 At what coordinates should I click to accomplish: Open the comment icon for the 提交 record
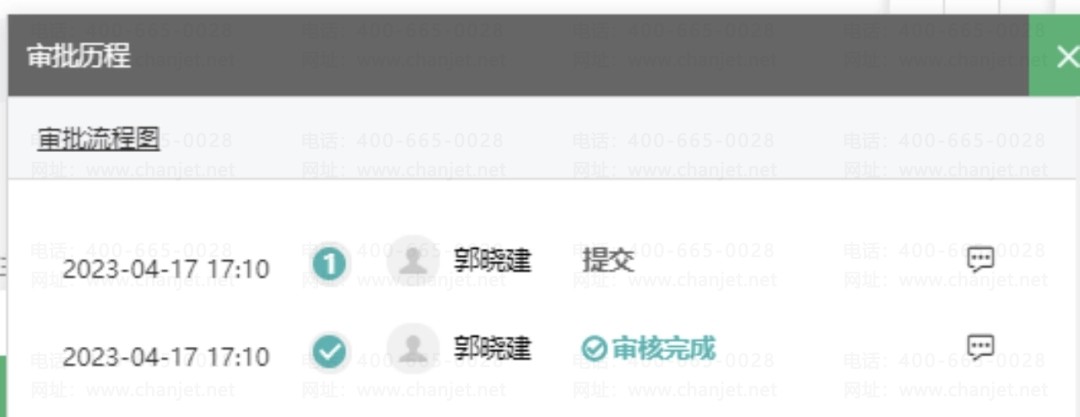pos(981,260)
